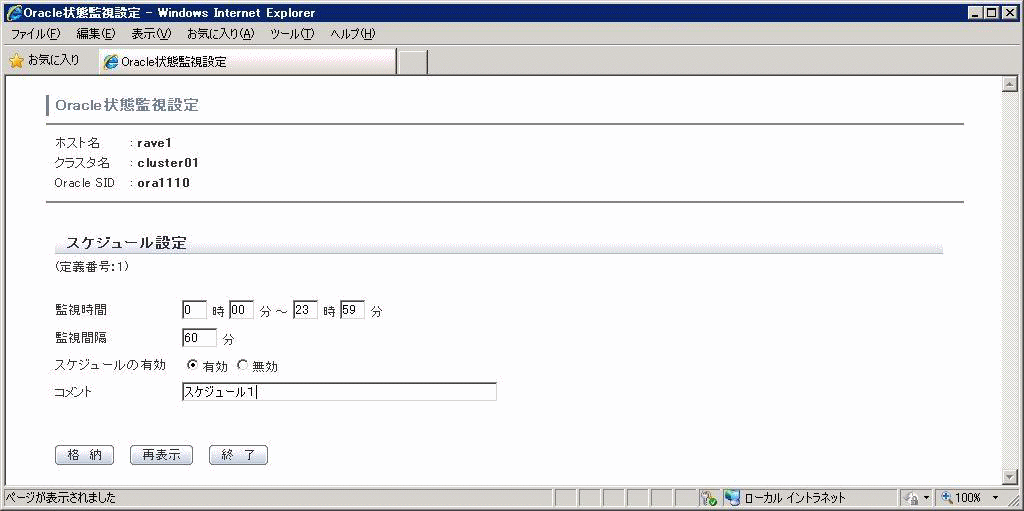The height and width of the screenshot is (511, 1024).
Task: Close the Internet Explorer window
Action: point(1010,12)
